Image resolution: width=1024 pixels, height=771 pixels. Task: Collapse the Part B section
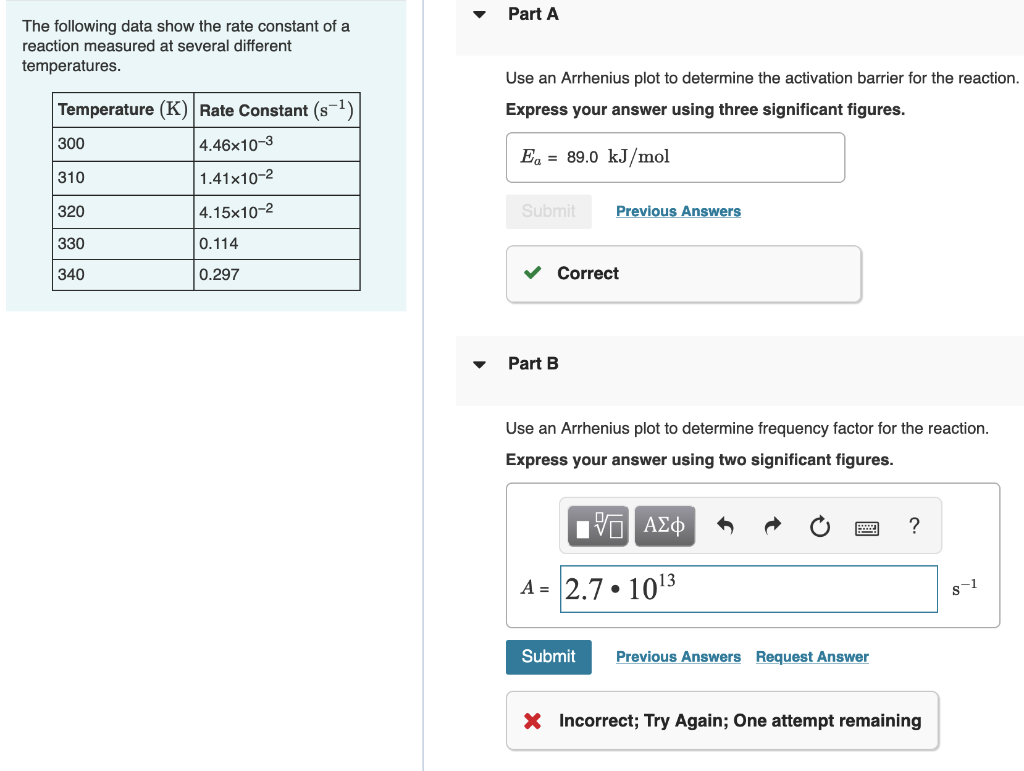click(x=479, y=363)
